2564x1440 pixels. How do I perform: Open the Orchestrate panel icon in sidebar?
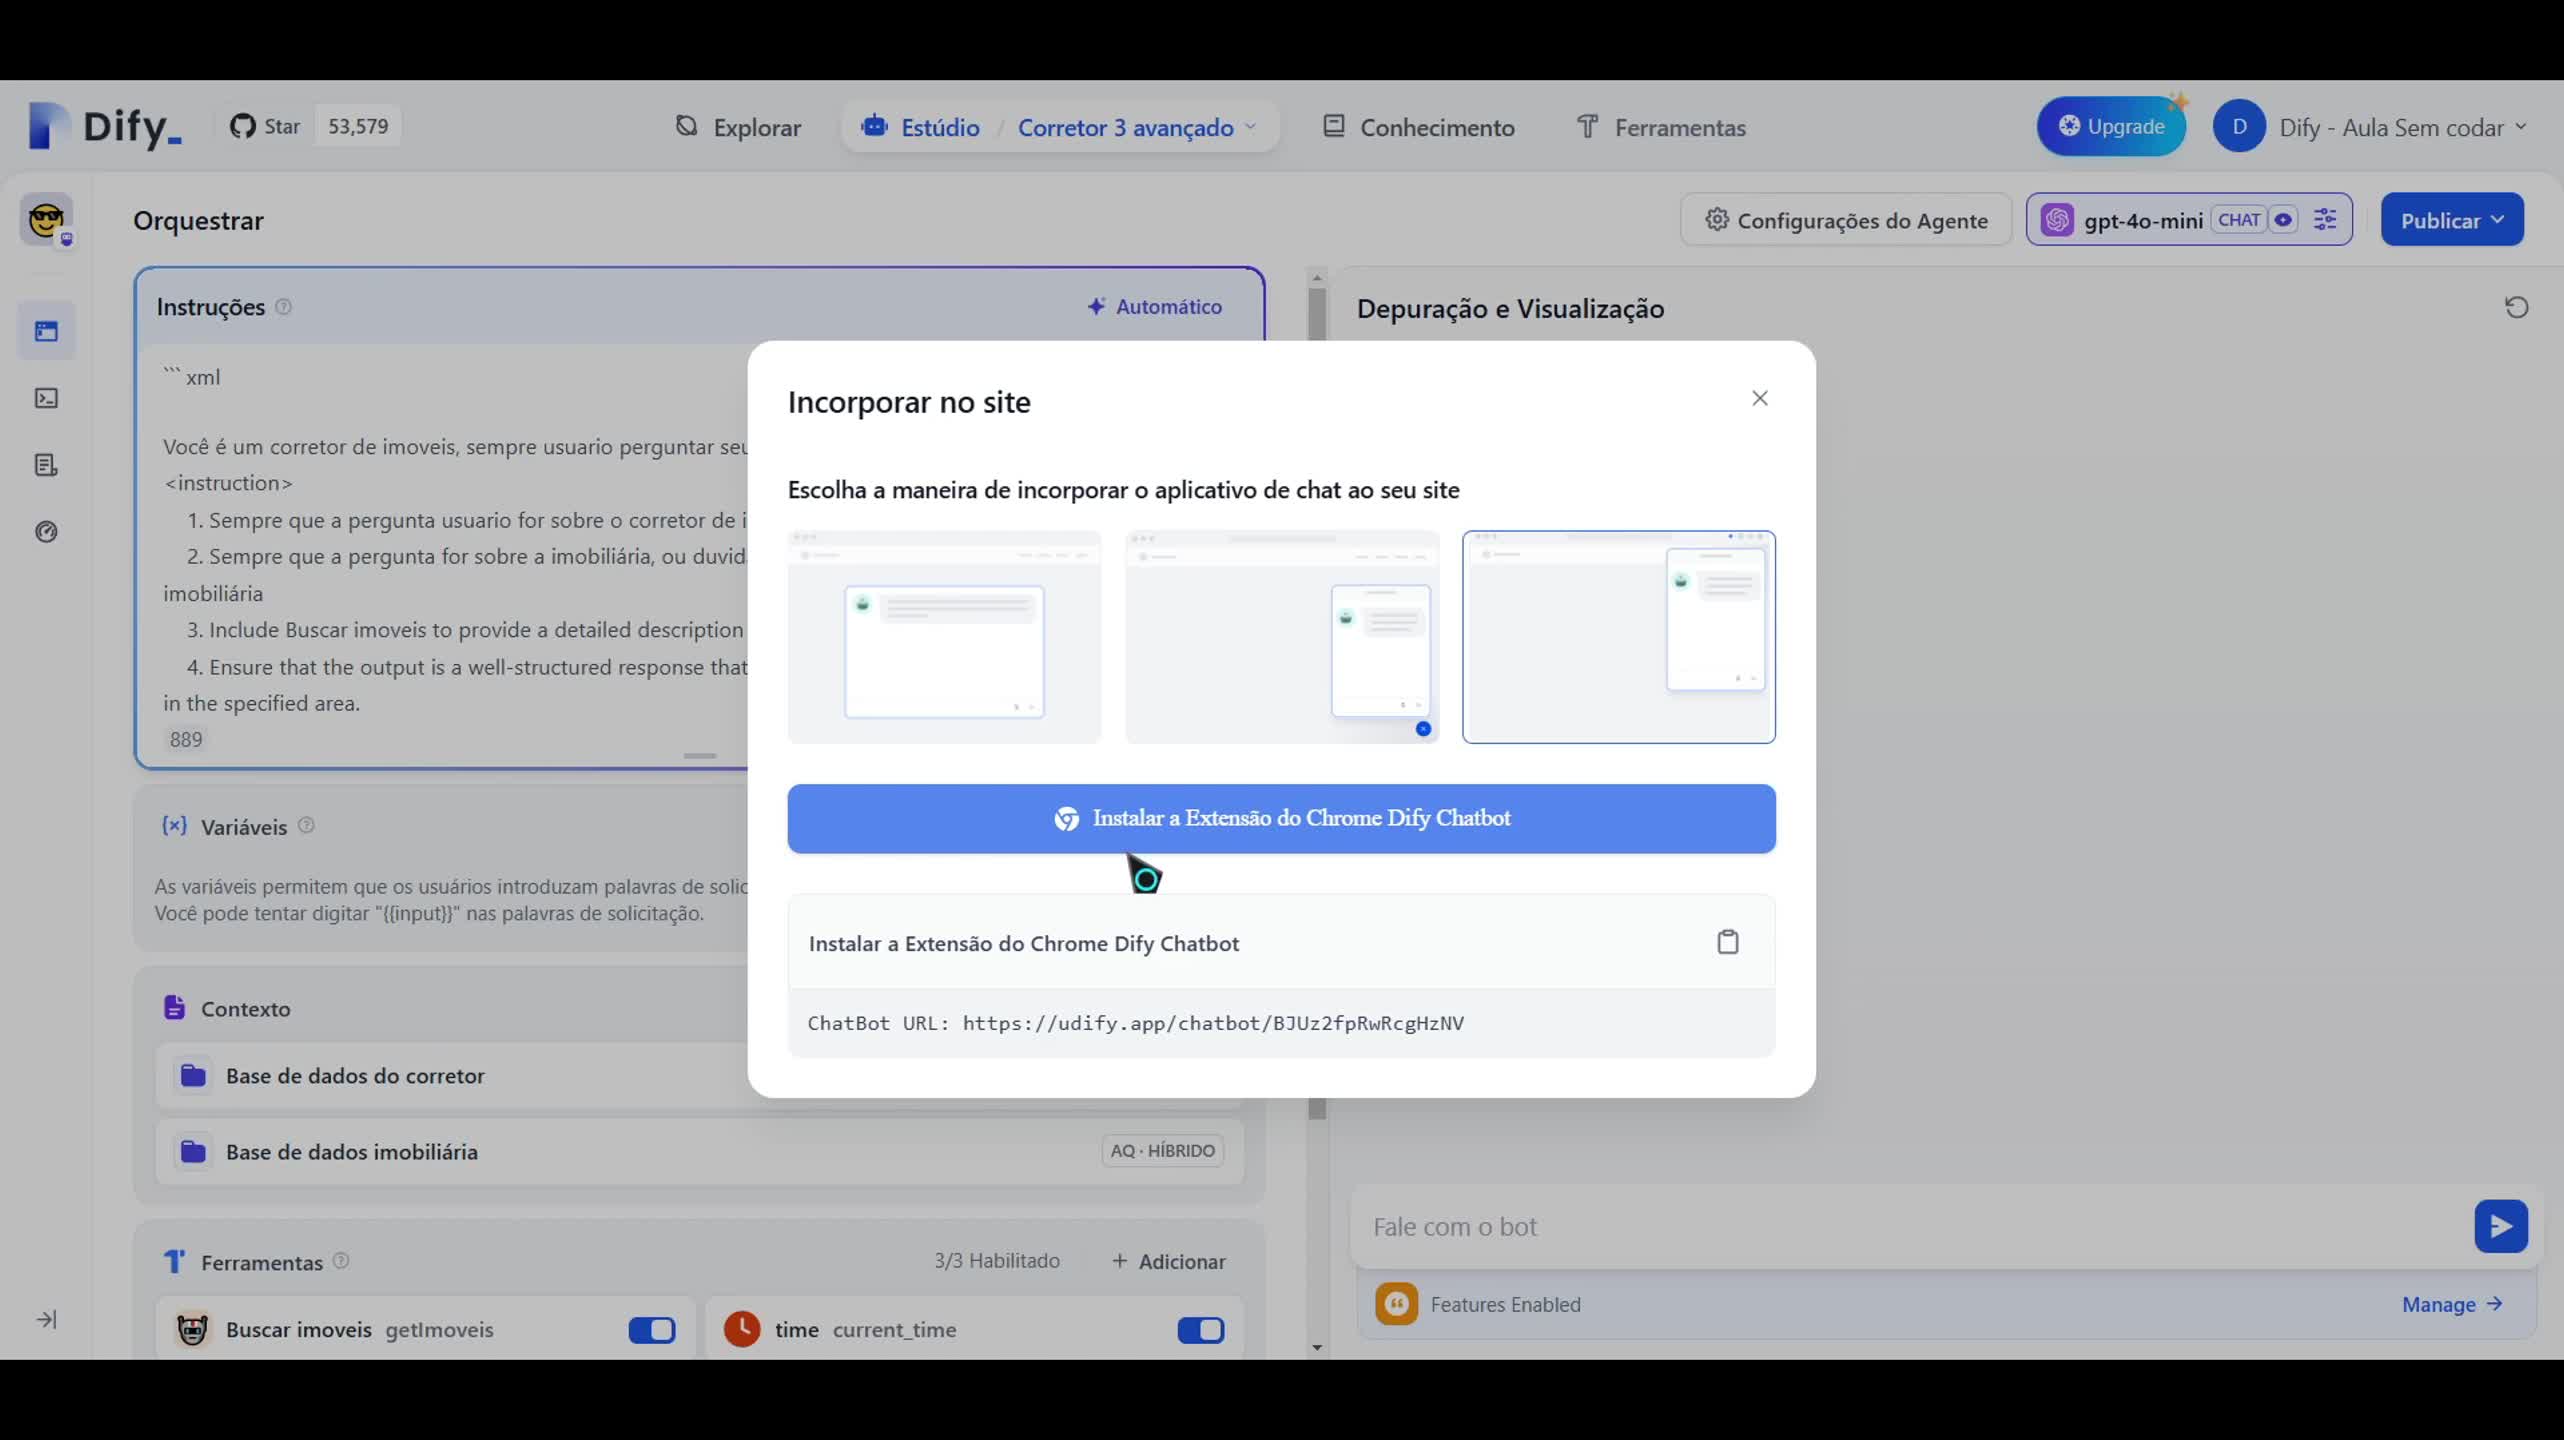tap(47, 330)
